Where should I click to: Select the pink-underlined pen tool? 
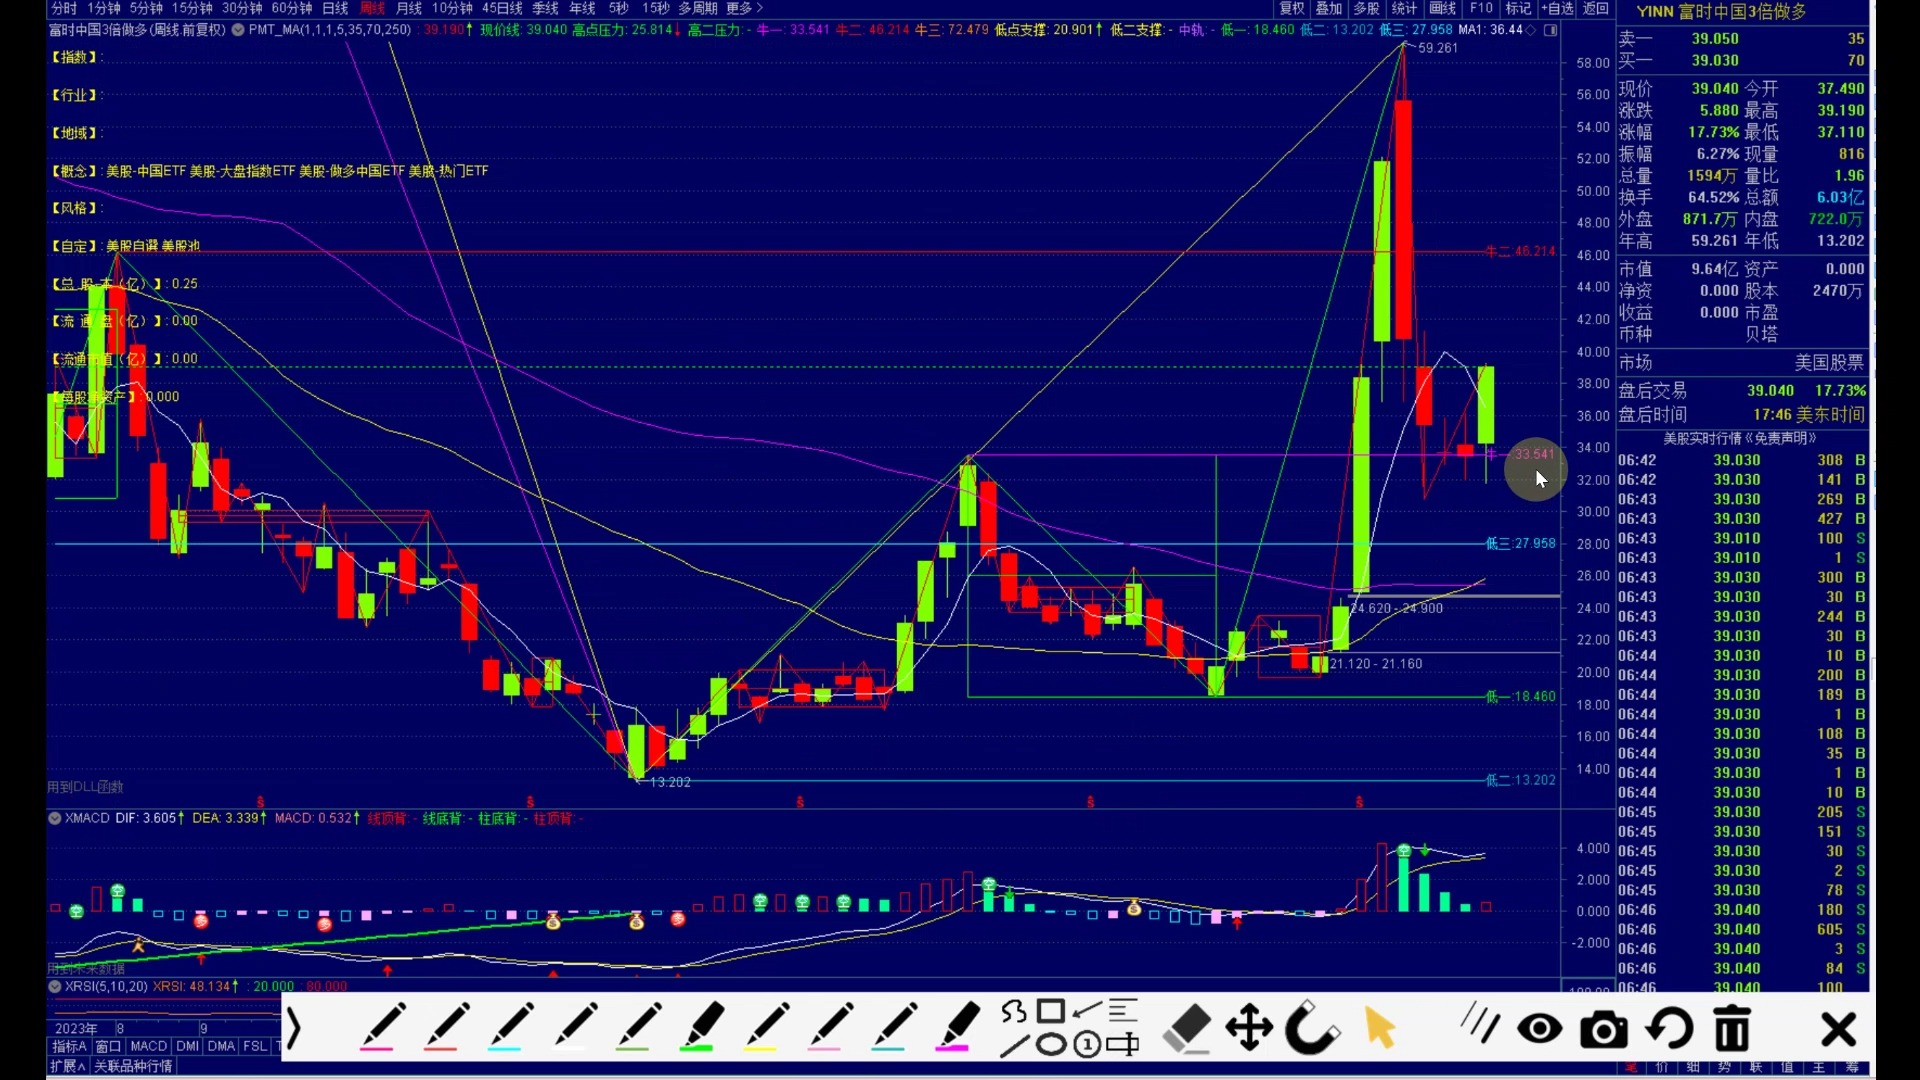point(381,1027)
